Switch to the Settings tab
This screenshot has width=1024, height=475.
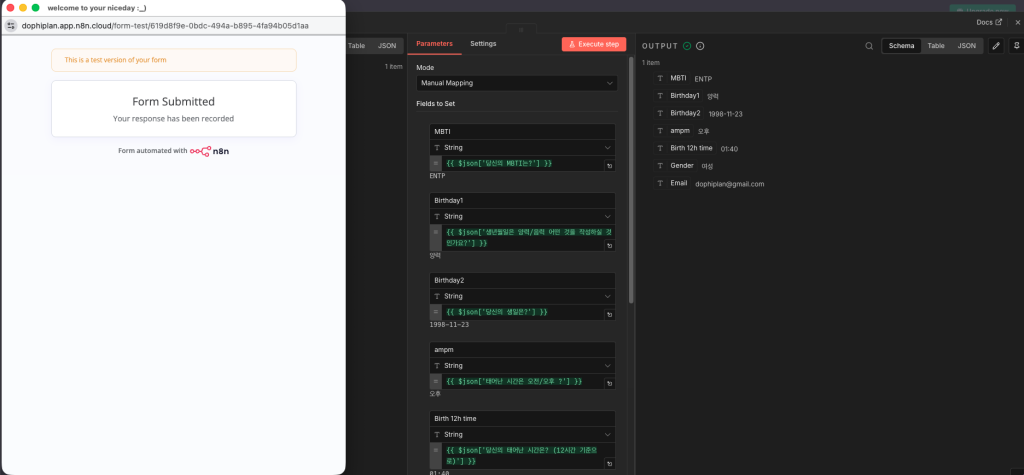[483, 44]
